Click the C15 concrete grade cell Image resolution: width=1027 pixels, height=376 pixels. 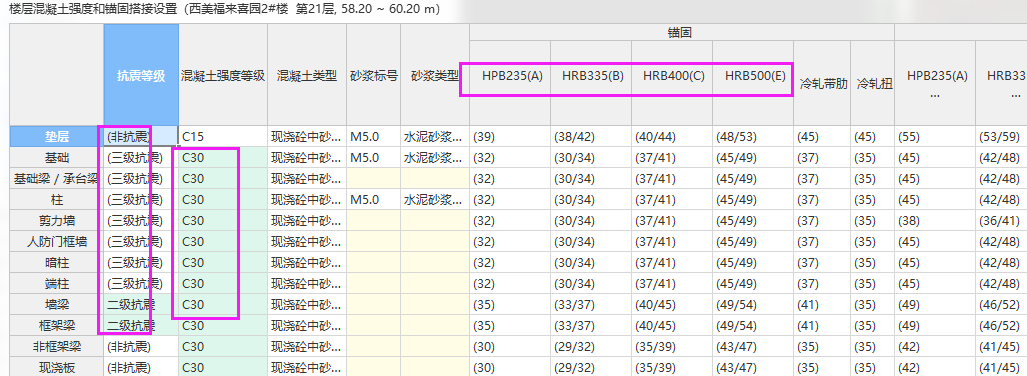[x=223, y=137]
